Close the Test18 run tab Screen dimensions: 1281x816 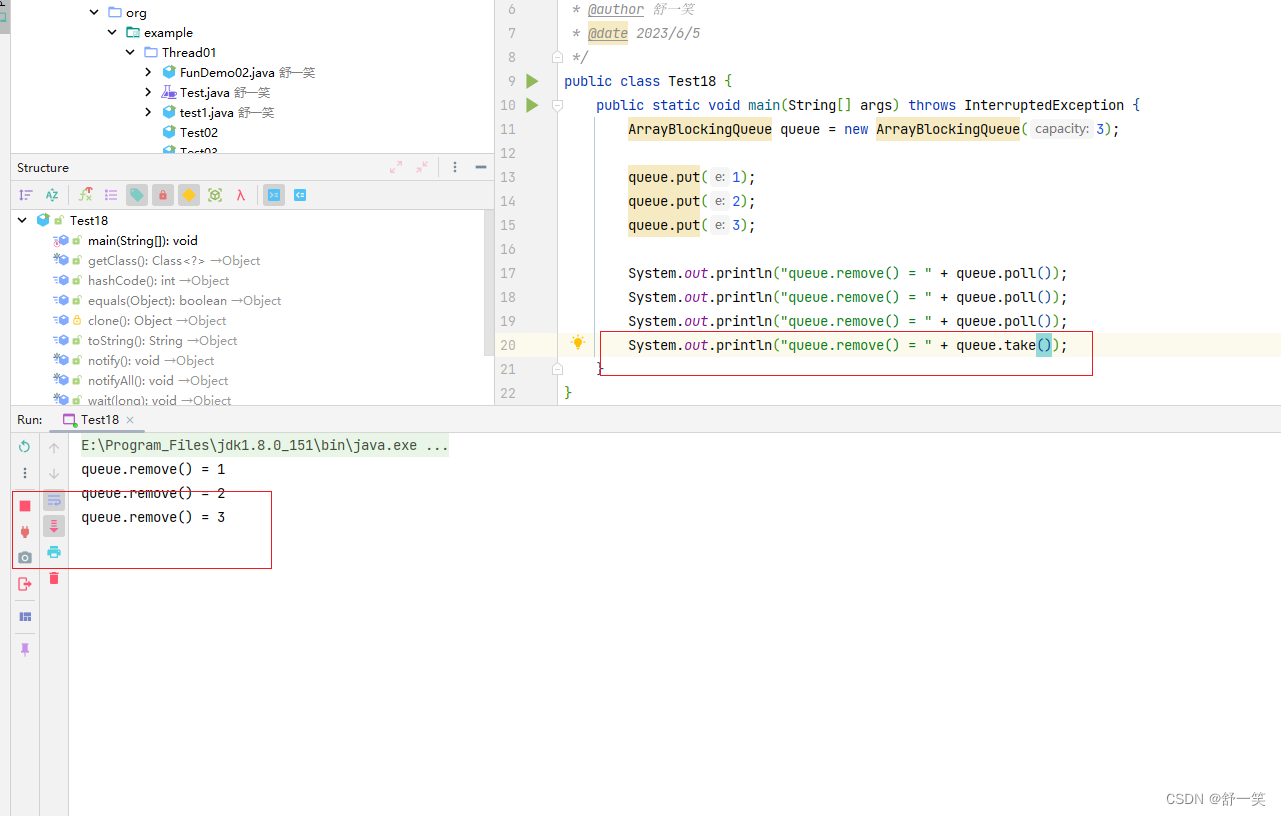pos(130,420)
